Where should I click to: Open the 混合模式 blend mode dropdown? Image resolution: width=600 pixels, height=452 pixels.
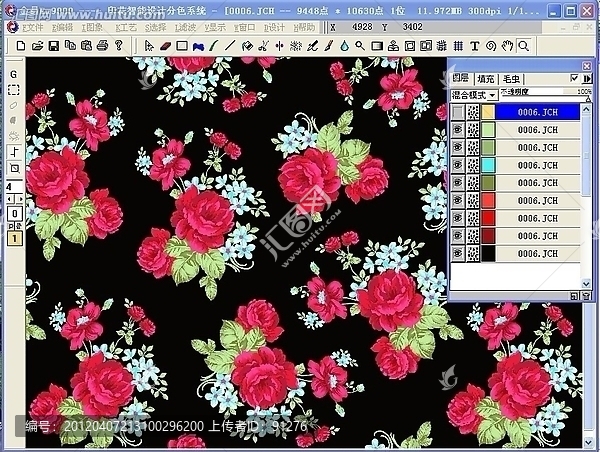coord(493,95)
